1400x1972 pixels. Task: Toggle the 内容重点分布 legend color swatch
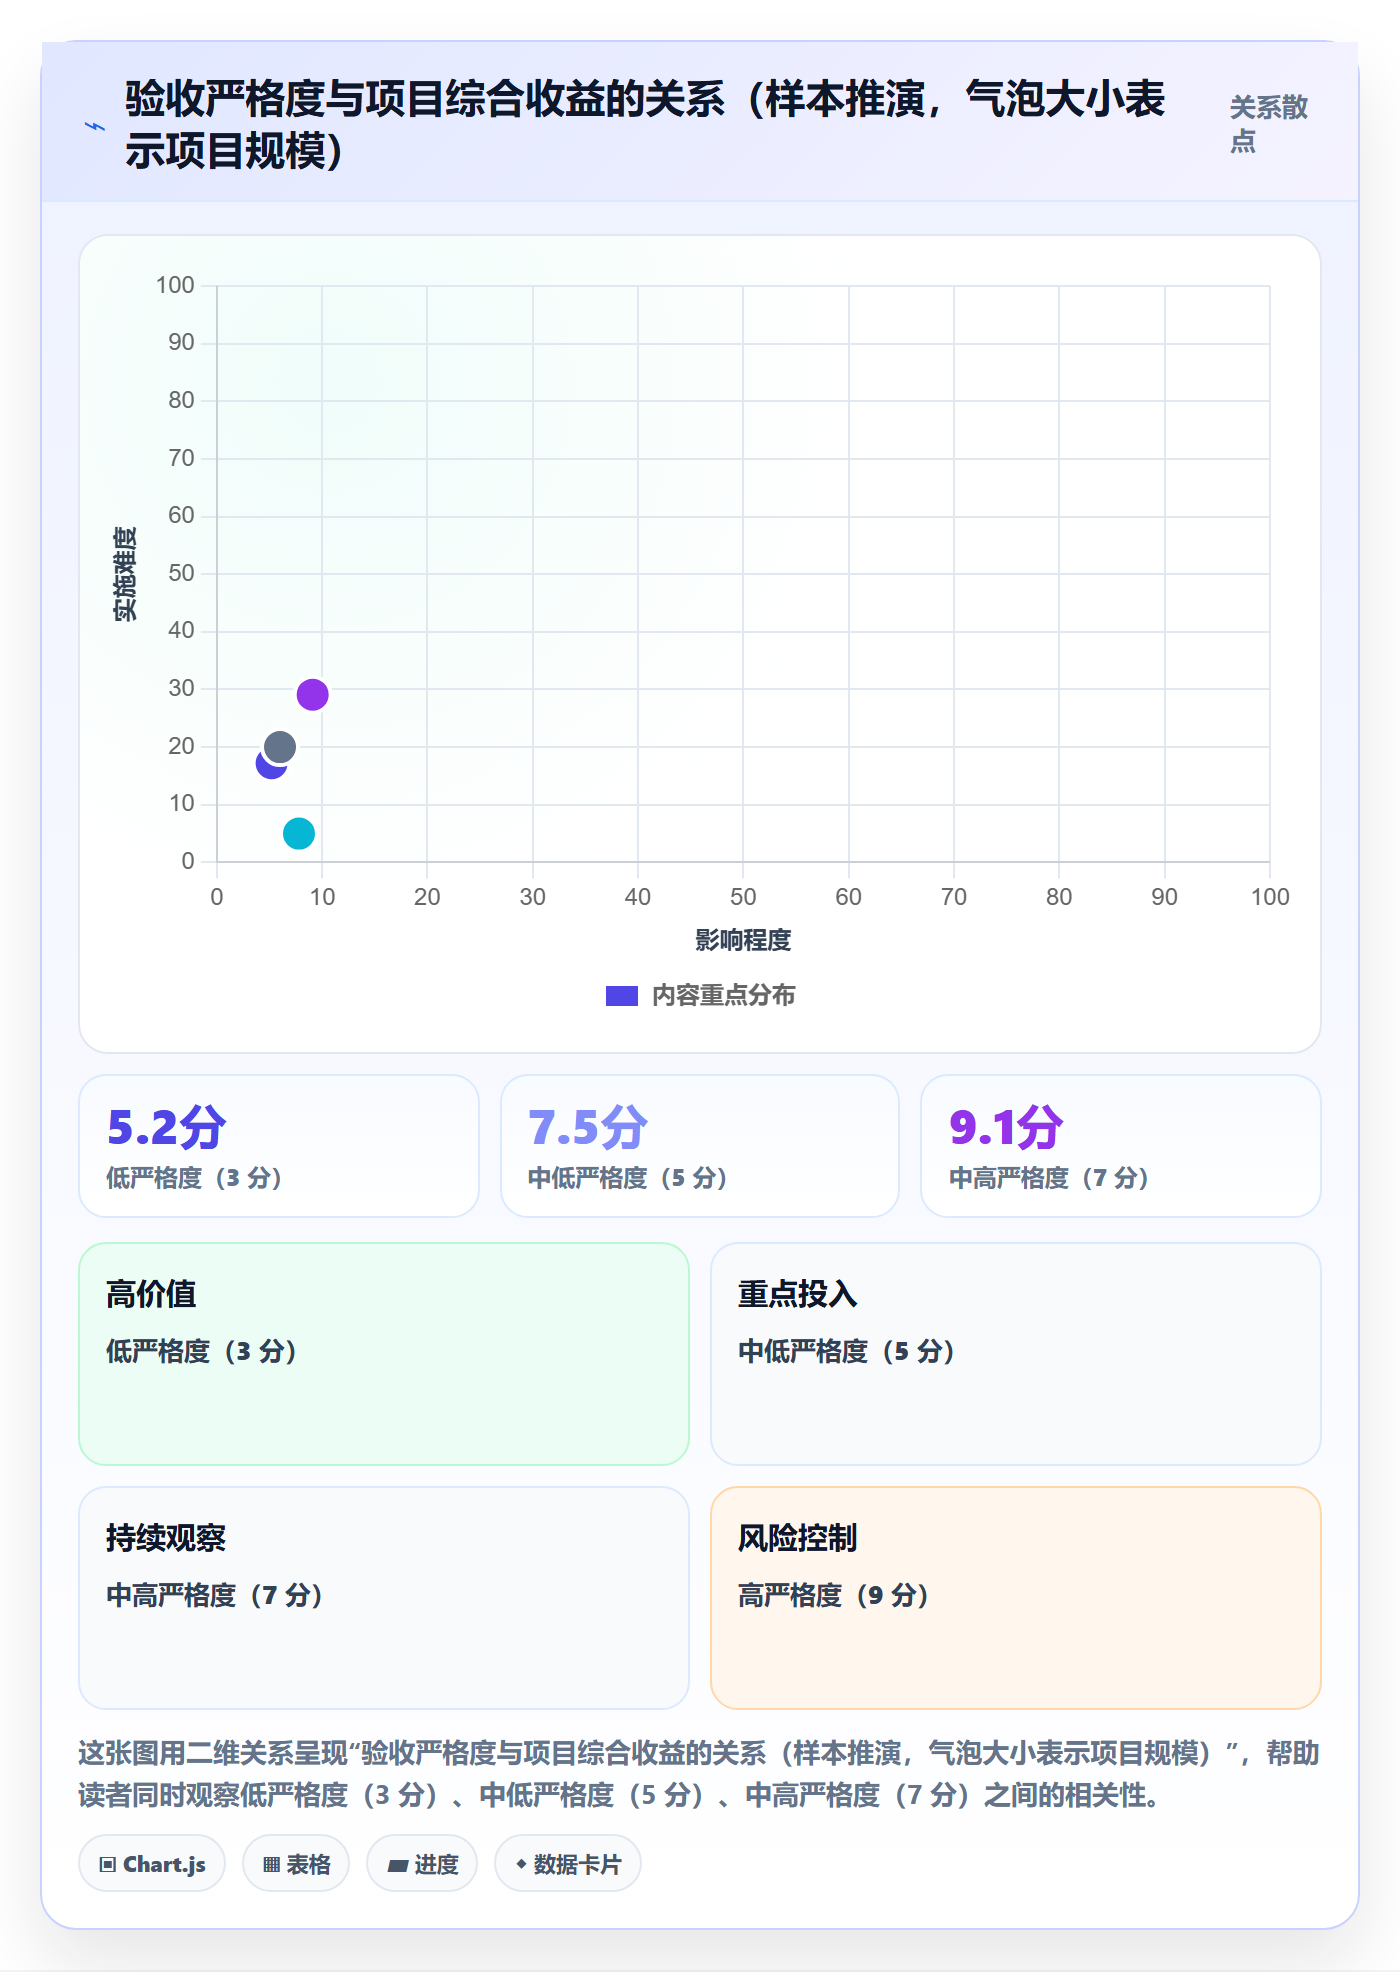point(622,996)
